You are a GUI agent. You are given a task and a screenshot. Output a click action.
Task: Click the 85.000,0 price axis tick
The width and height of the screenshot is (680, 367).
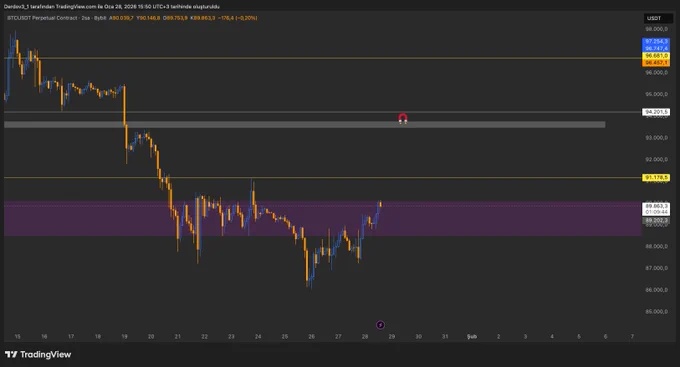[657, 311]
